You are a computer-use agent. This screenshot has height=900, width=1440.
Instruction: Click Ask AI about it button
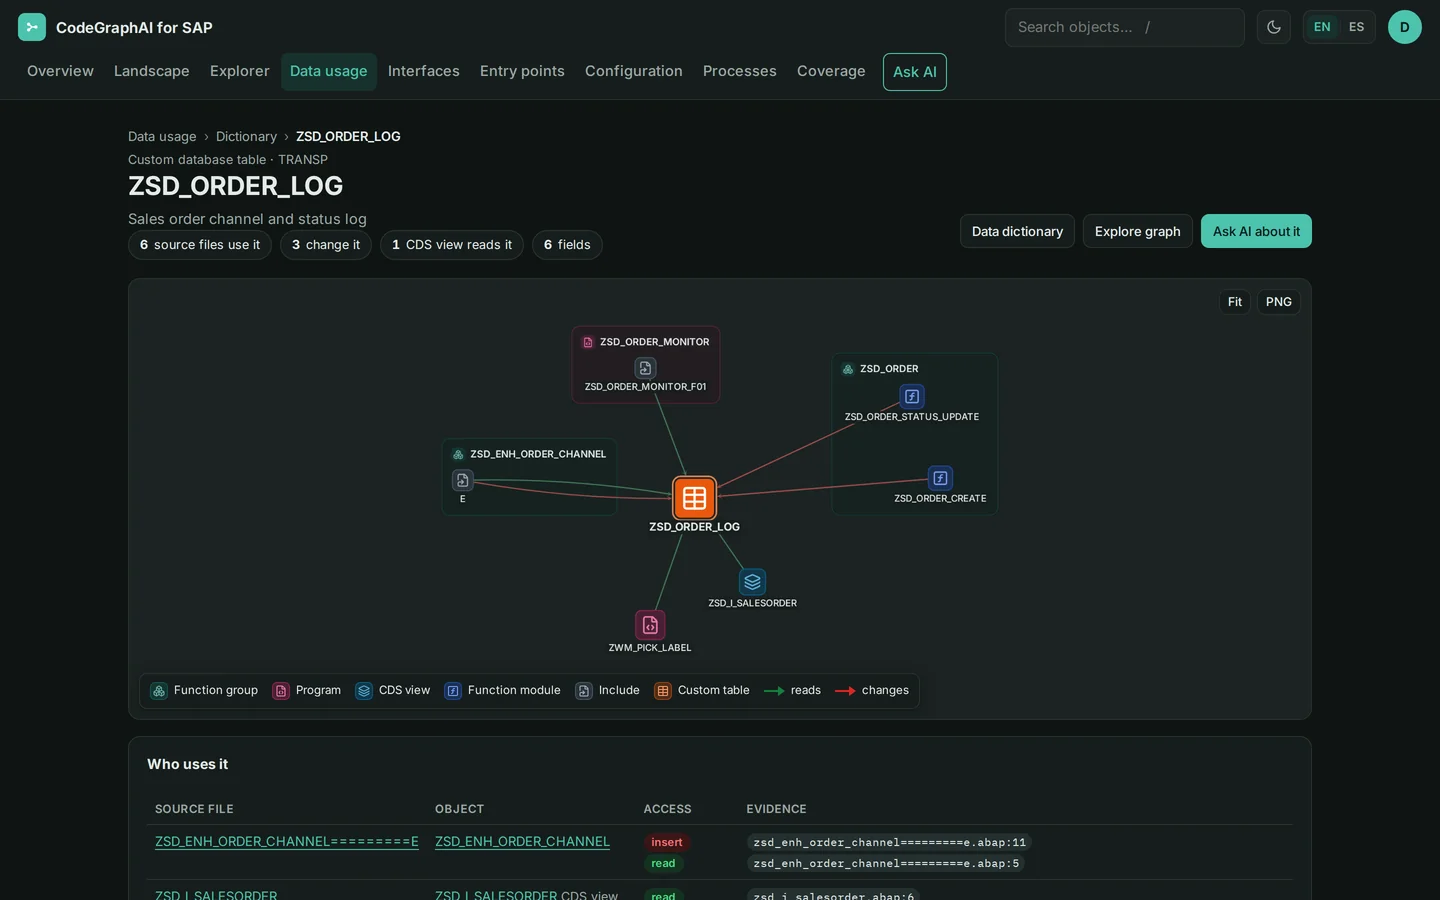click(1256, 231)
